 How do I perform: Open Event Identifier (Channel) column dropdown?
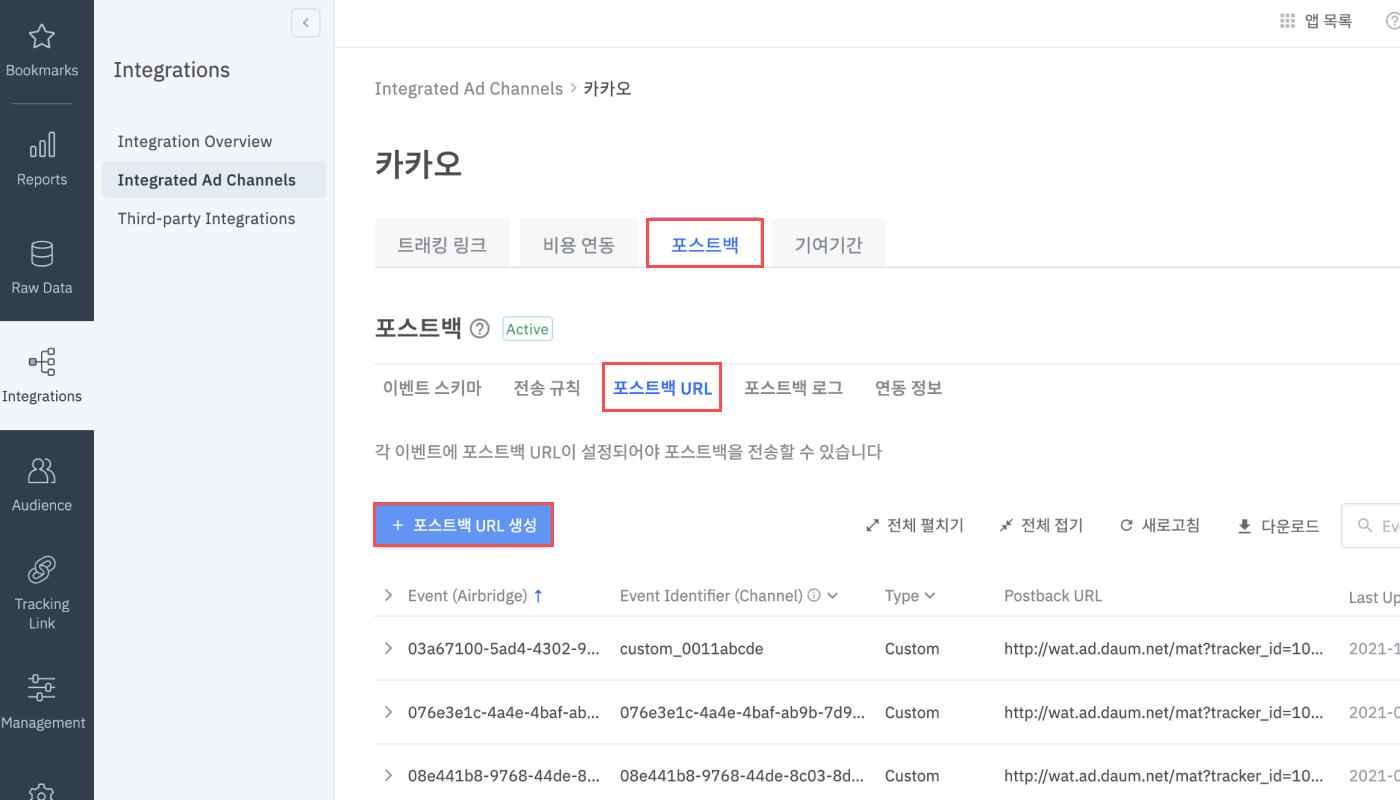(833, 595)
